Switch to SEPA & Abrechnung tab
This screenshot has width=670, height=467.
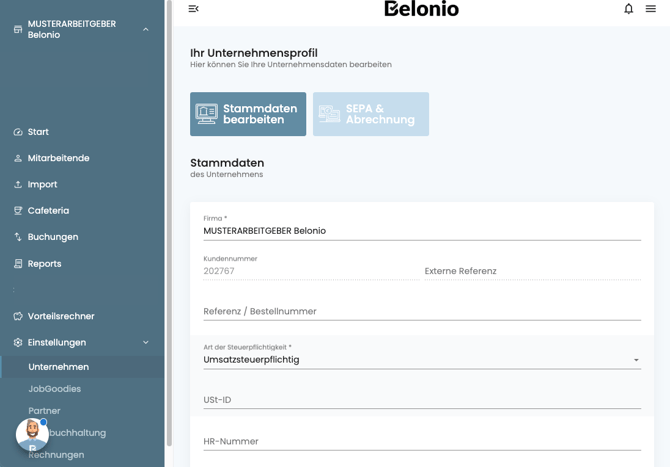click(x=370, y=114)
